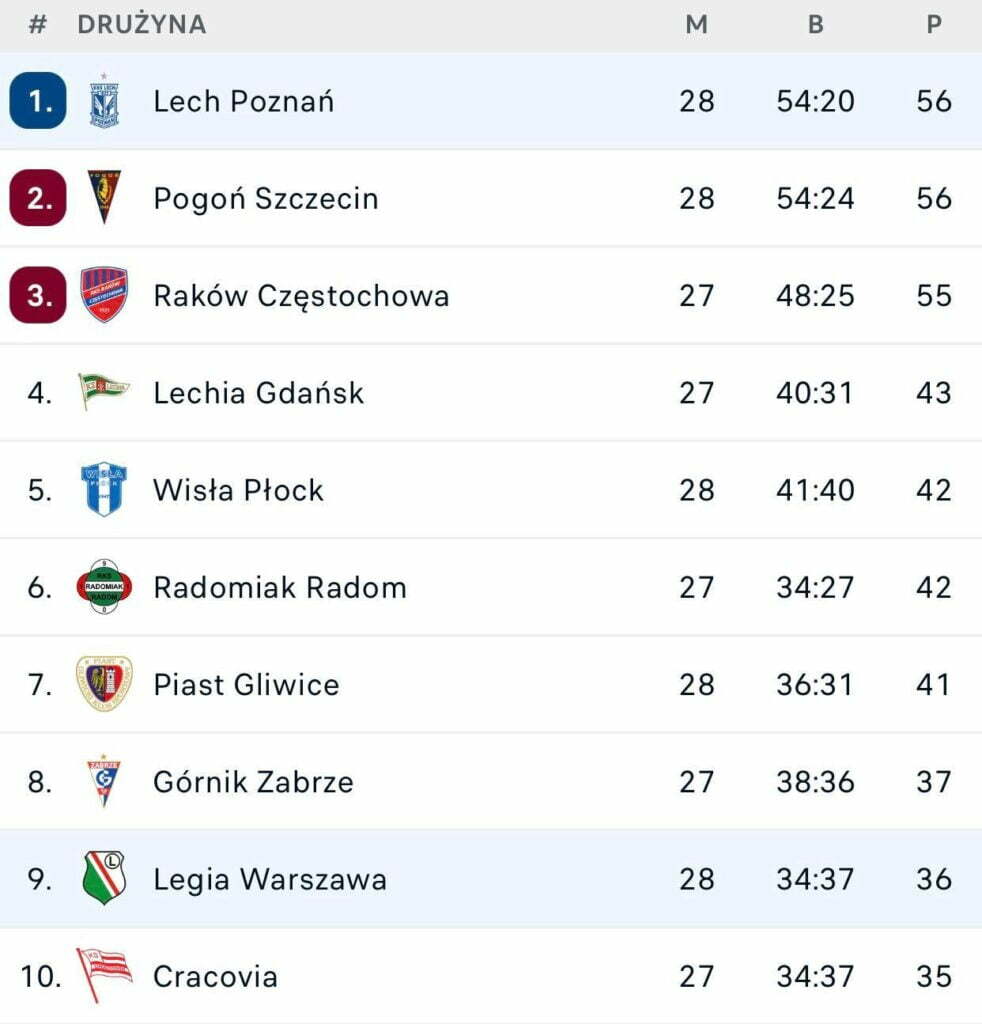
Task: Tap the maroon position 3 badge
Action: [38, 295]
